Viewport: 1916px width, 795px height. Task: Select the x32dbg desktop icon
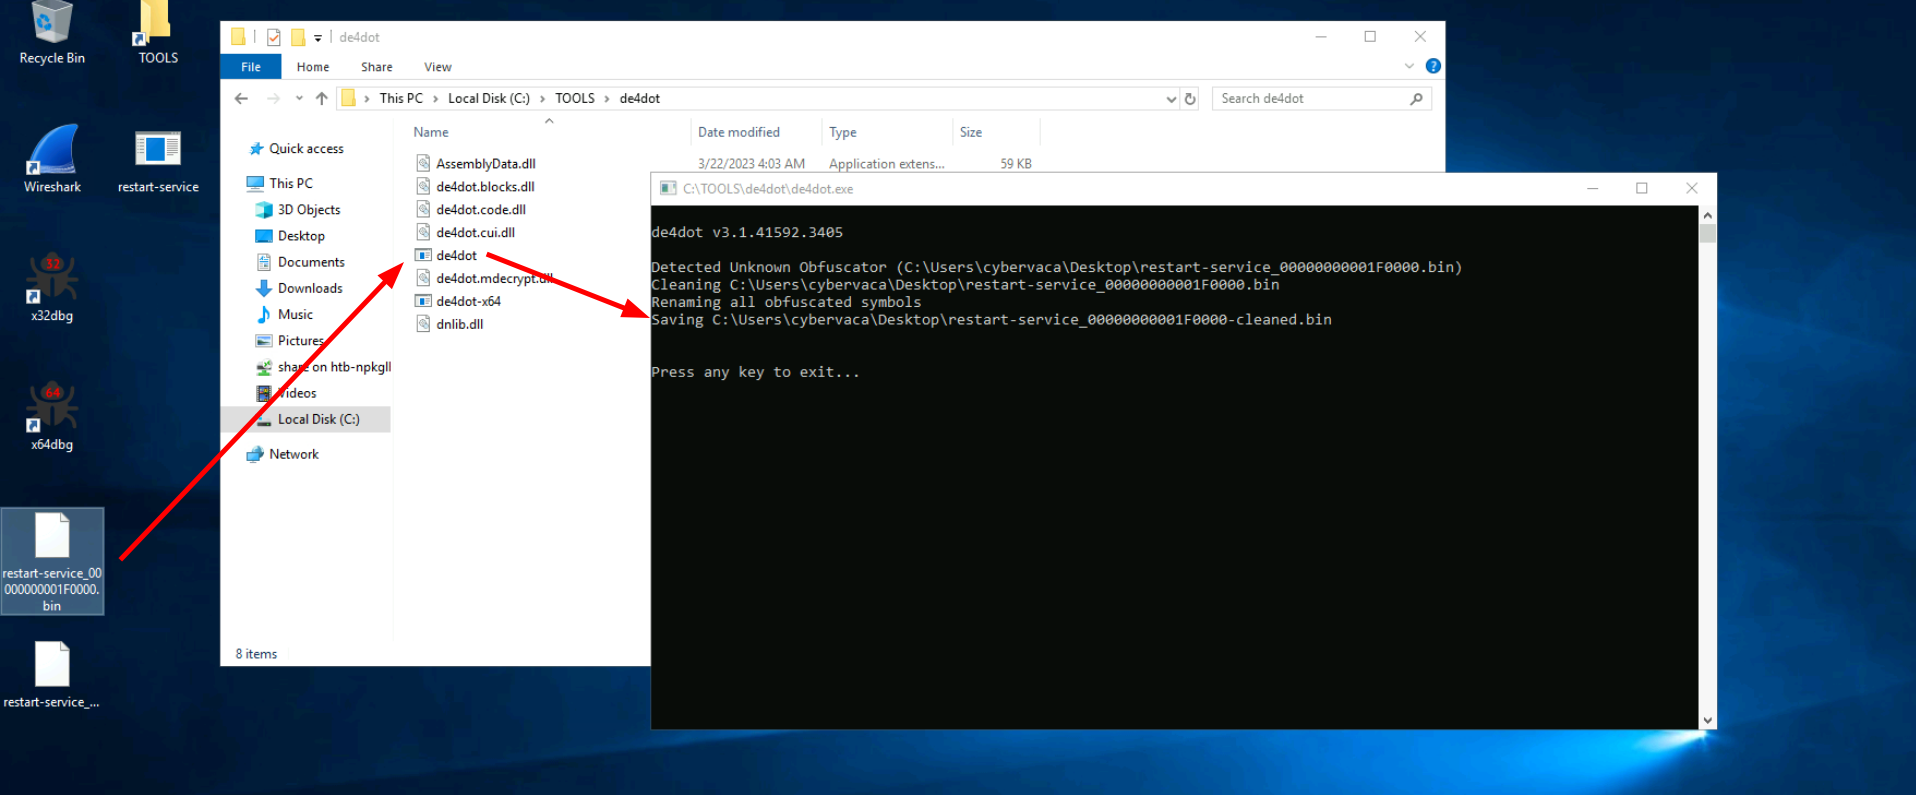click(52, 286)
